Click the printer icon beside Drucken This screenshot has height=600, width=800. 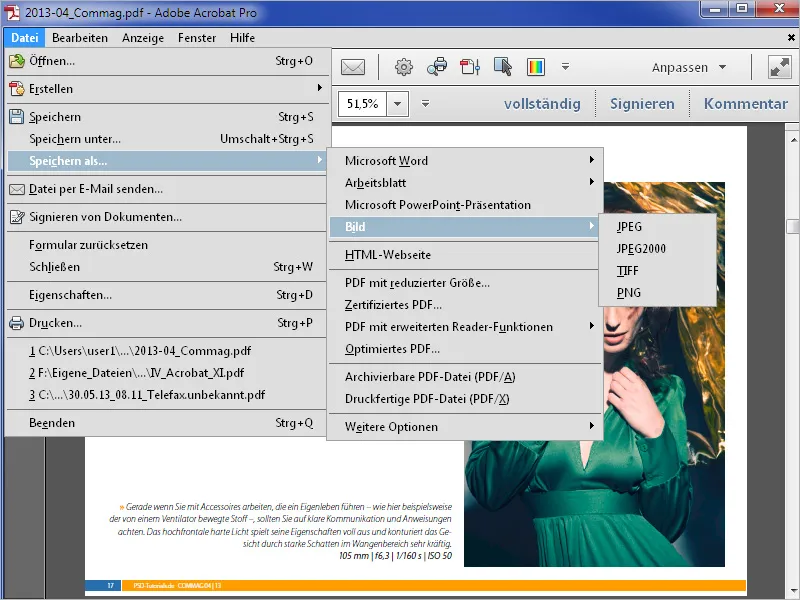(17, 323)
